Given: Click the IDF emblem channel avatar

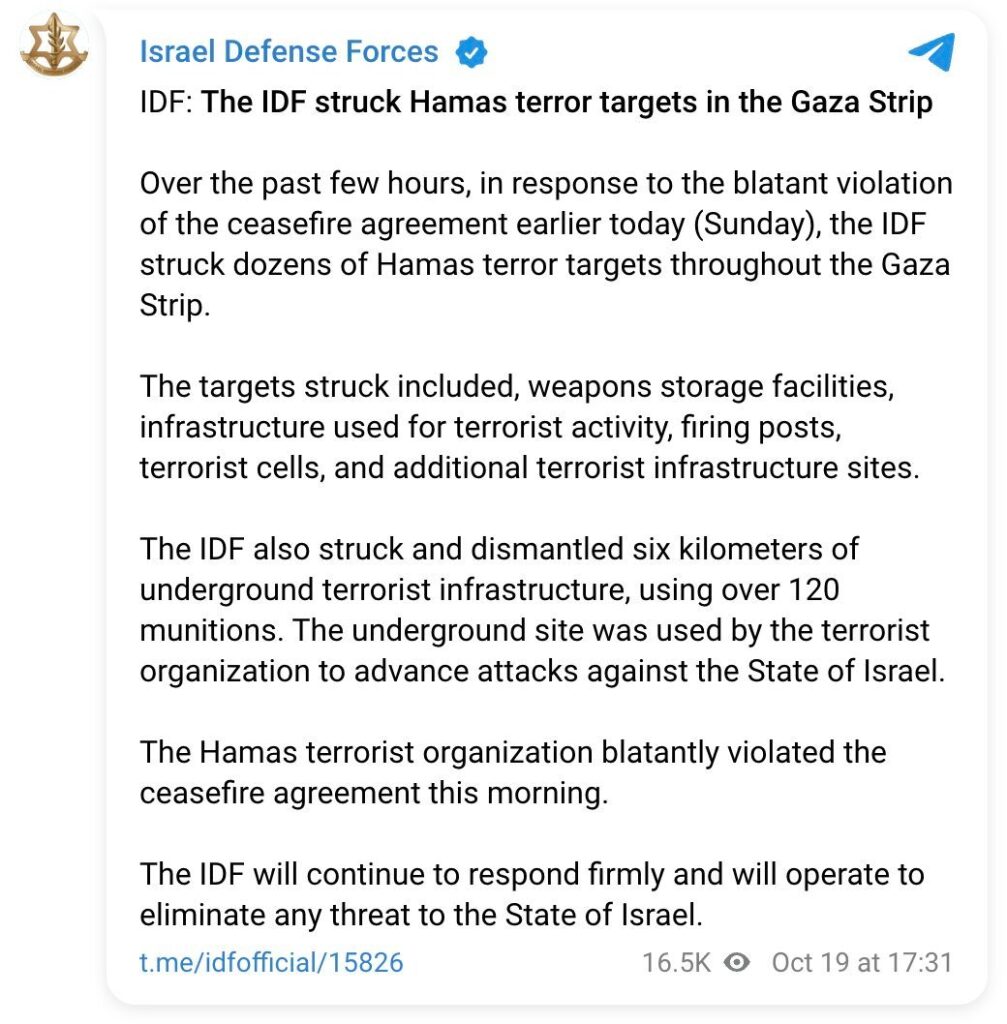Looking at the screenshot, I should [54, 48].
